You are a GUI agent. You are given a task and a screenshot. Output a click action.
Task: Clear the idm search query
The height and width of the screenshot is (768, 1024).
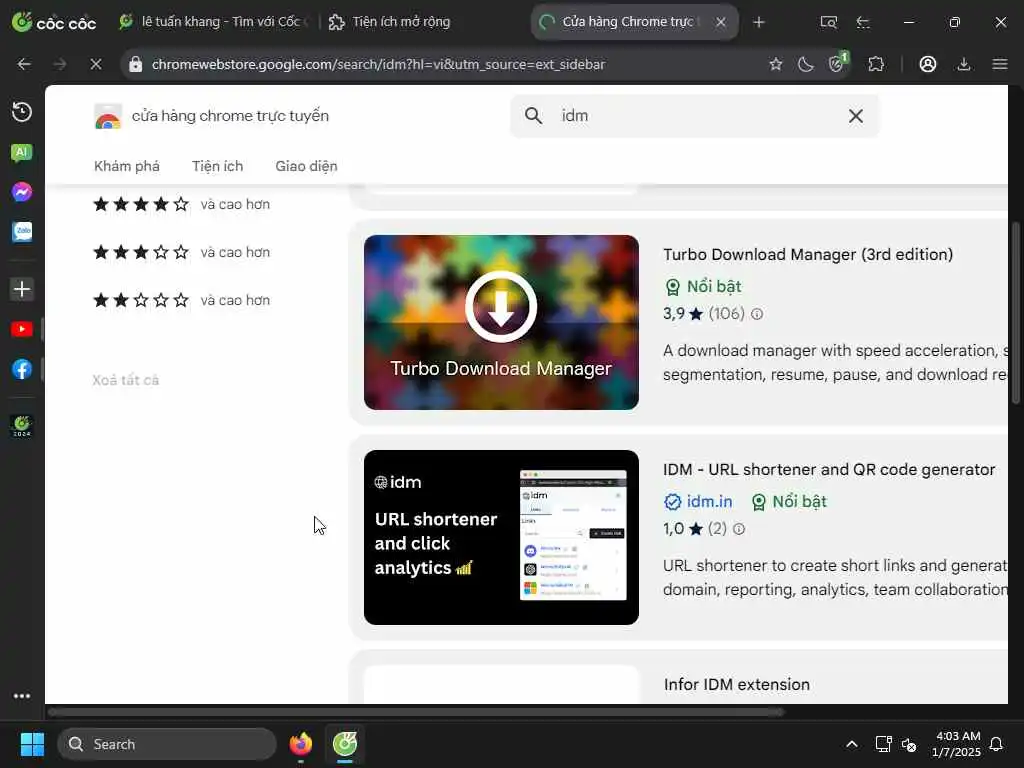(x=856, y=116)
